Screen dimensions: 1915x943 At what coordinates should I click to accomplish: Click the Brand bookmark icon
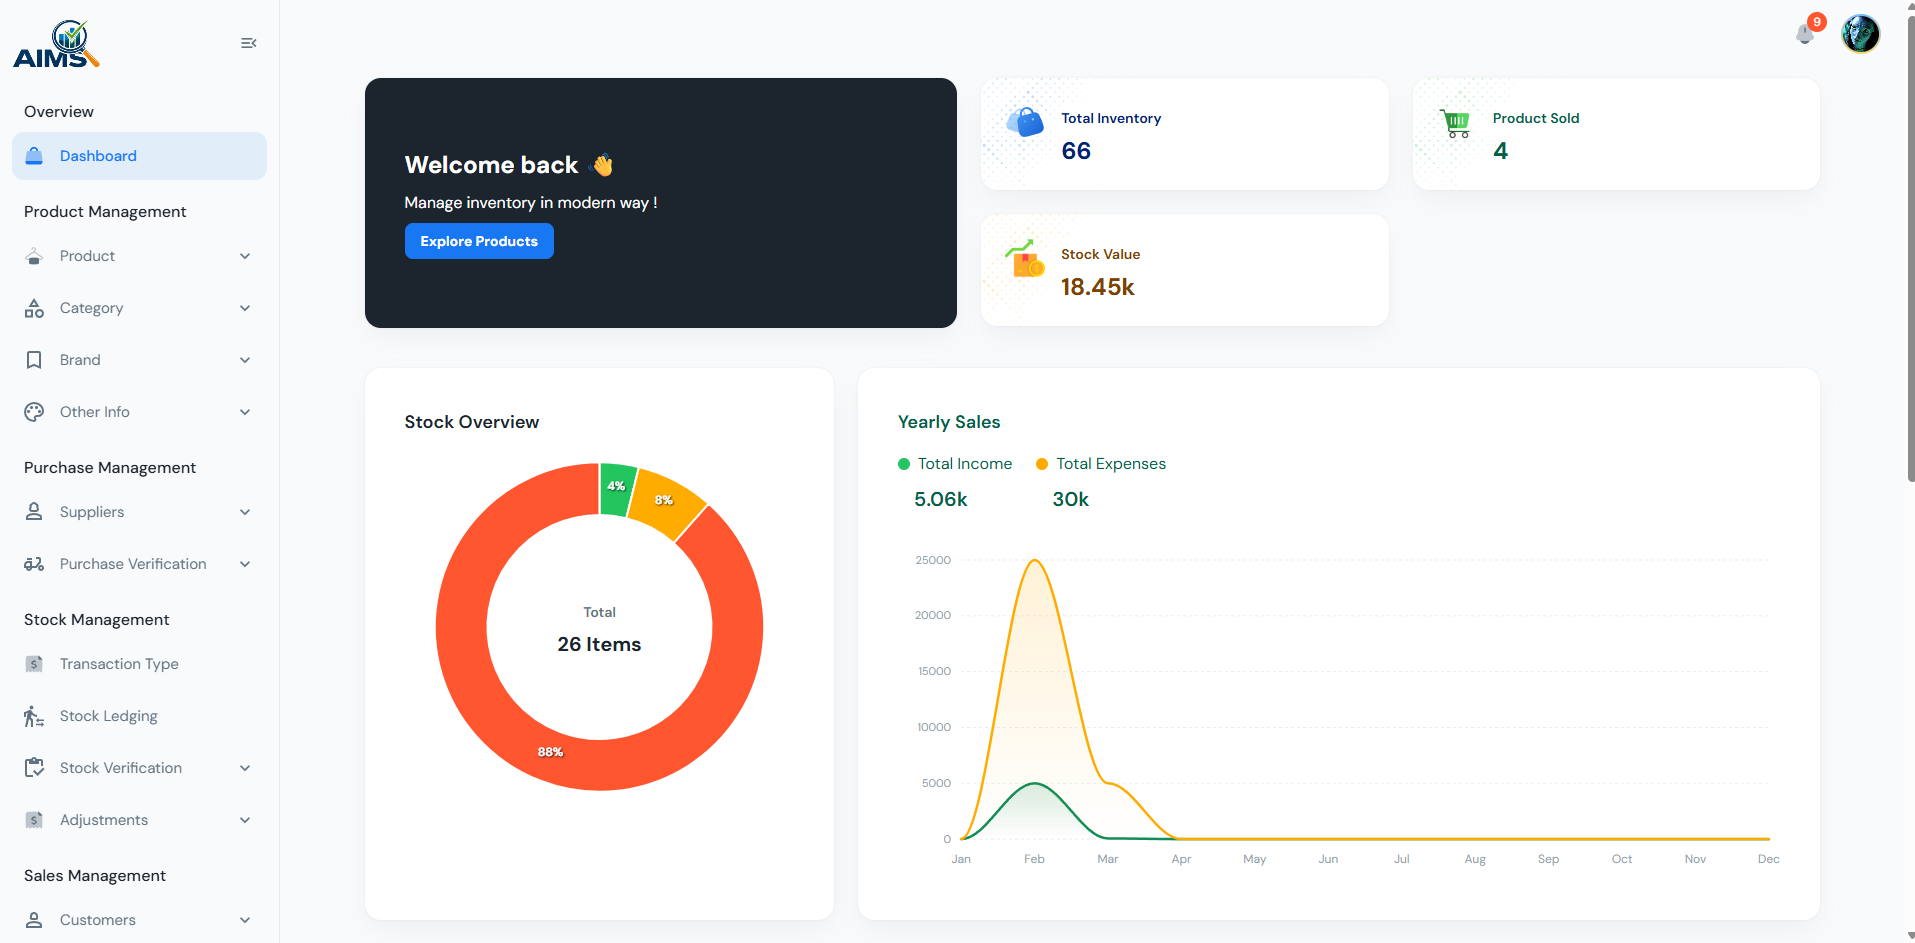35,360
